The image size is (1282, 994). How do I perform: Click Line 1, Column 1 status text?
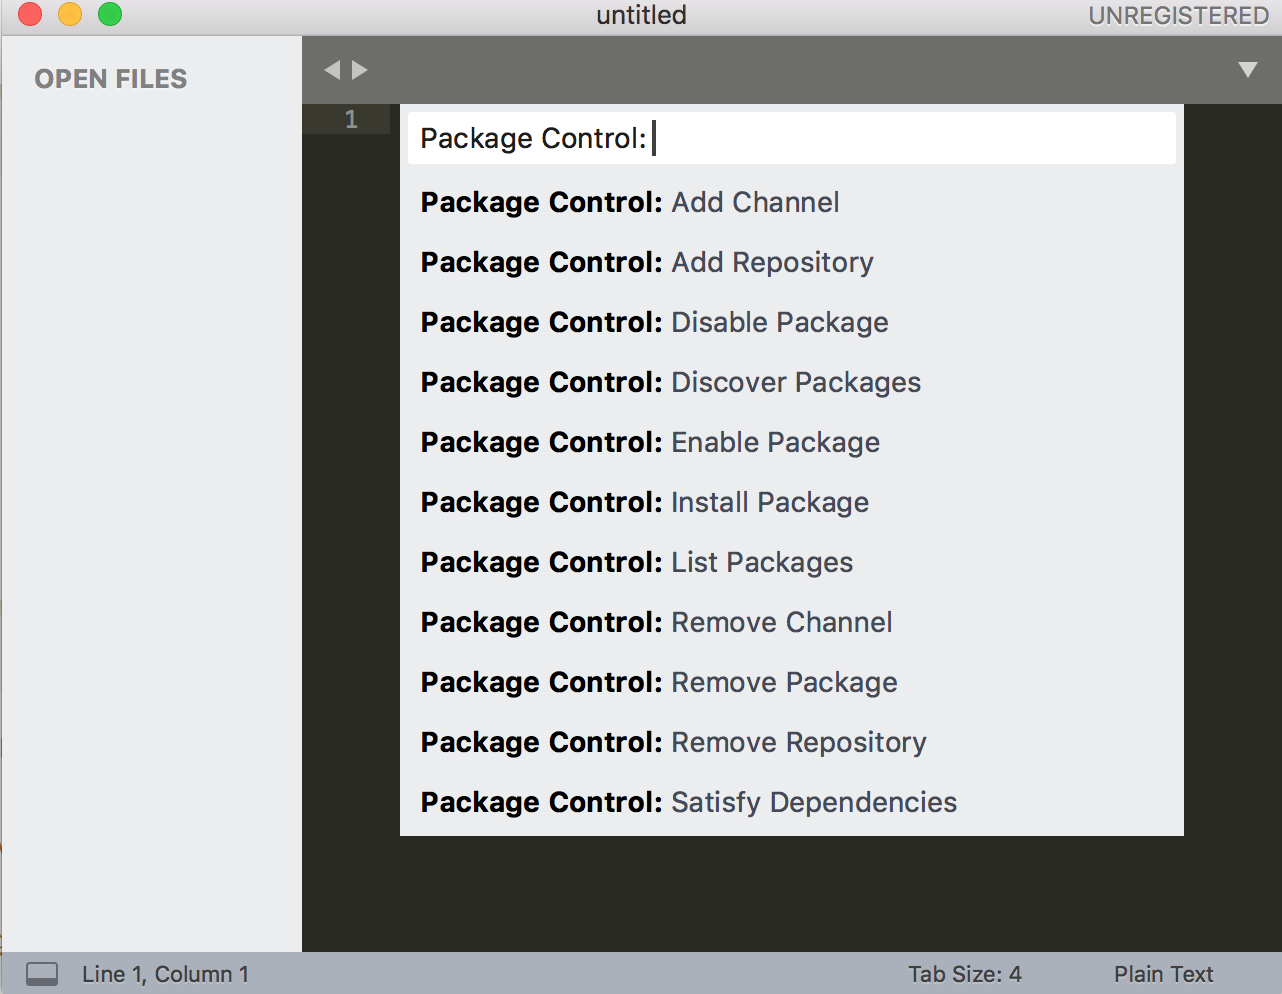165,974
